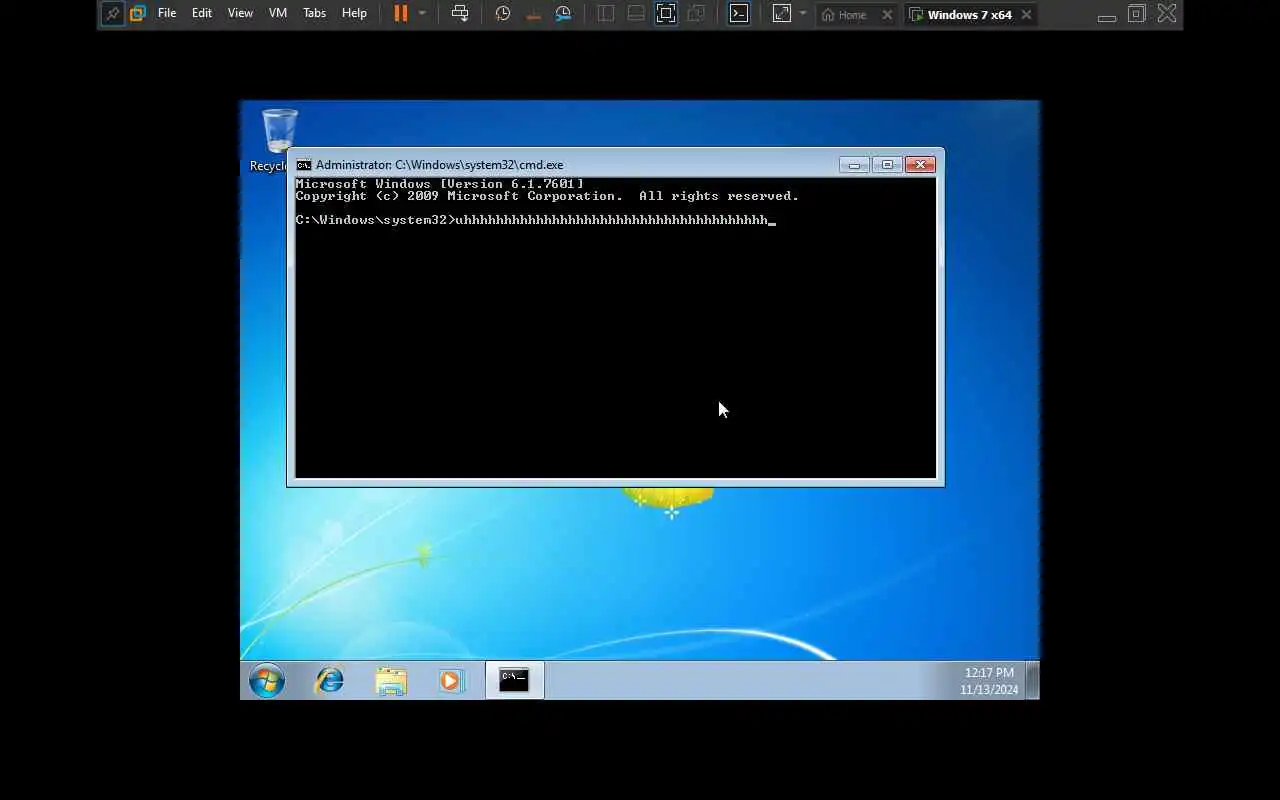Show or hide the library pane icon
The width and height of the screenshot is (1280, 800).
(605, 14)
